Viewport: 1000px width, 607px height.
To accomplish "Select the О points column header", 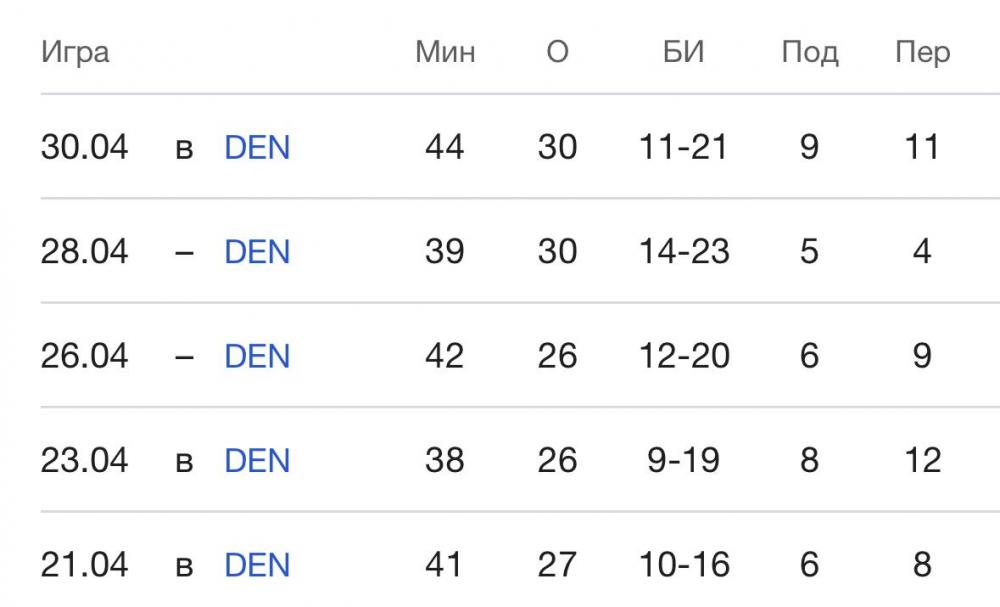I will click(x=557, y=52).
